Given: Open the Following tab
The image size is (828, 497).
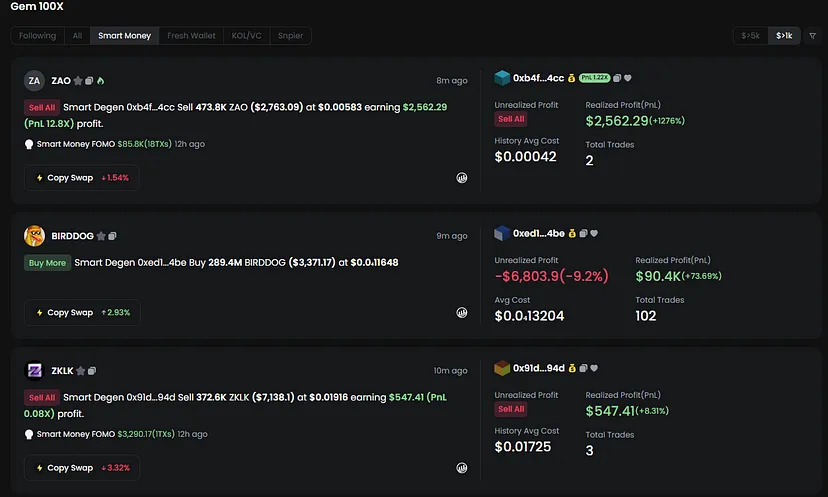Looking at the screenshot, I should [x=38, y=36].
